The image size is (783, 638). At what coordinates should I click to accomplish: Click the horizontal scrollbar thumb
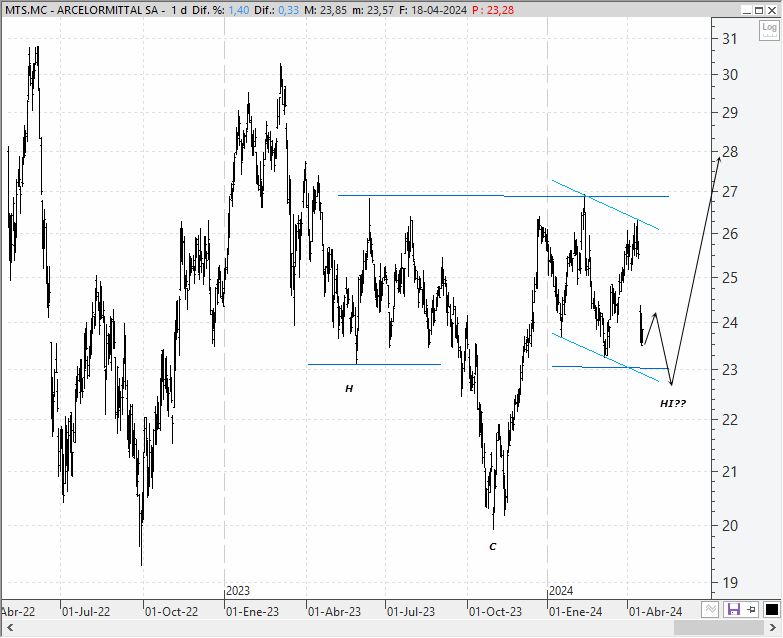(718, 628)
